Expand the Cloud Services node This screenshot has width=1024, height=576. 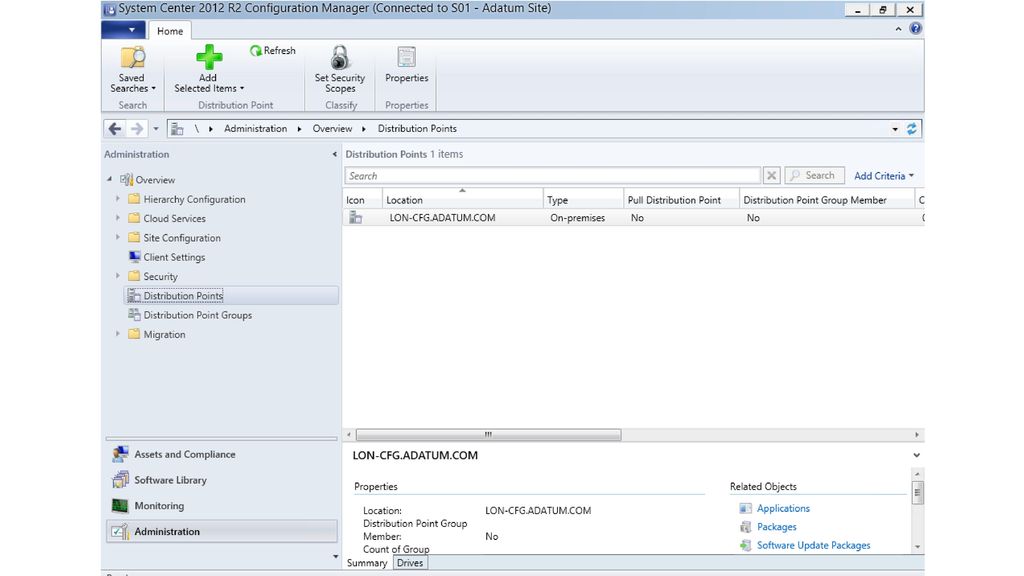[x=118, y=218]
